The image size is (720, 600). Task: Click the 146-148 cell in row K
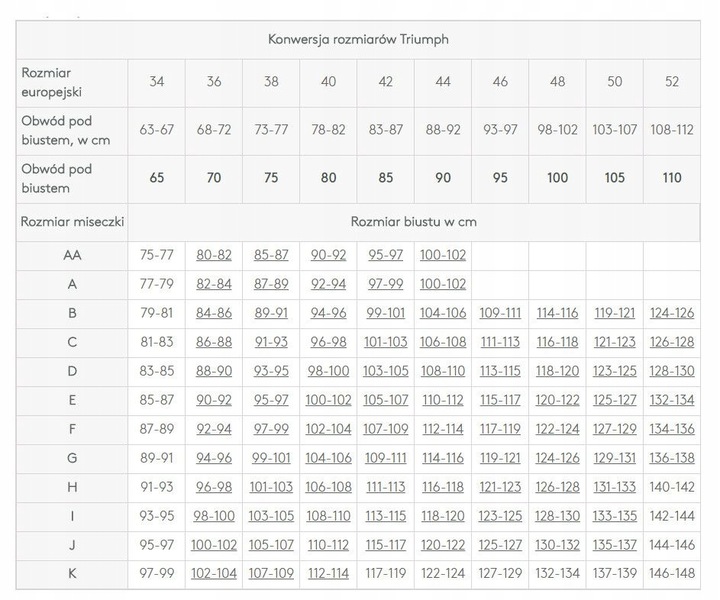point(672,574)
